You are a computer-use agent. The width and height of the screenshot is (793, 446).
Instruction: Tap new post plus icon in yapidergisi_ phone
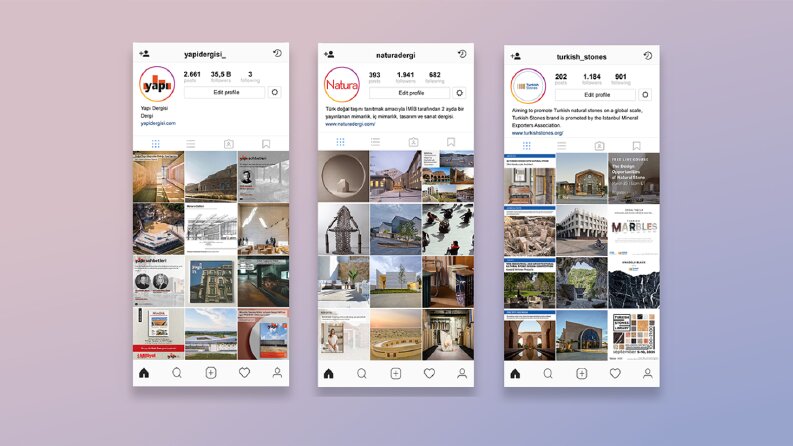pos(211,373)
